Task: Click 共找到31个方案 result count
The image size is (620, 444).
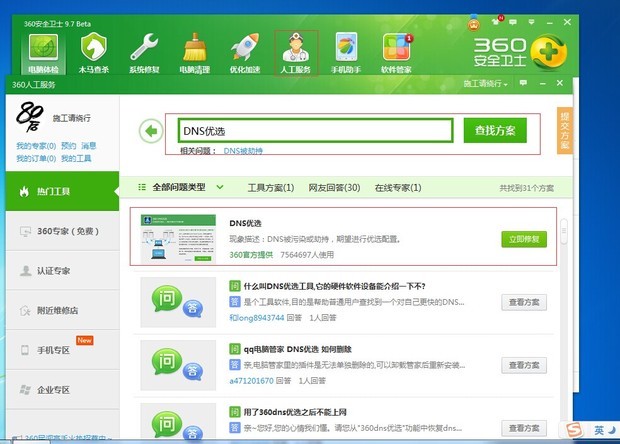Action: tap(527, 188)
